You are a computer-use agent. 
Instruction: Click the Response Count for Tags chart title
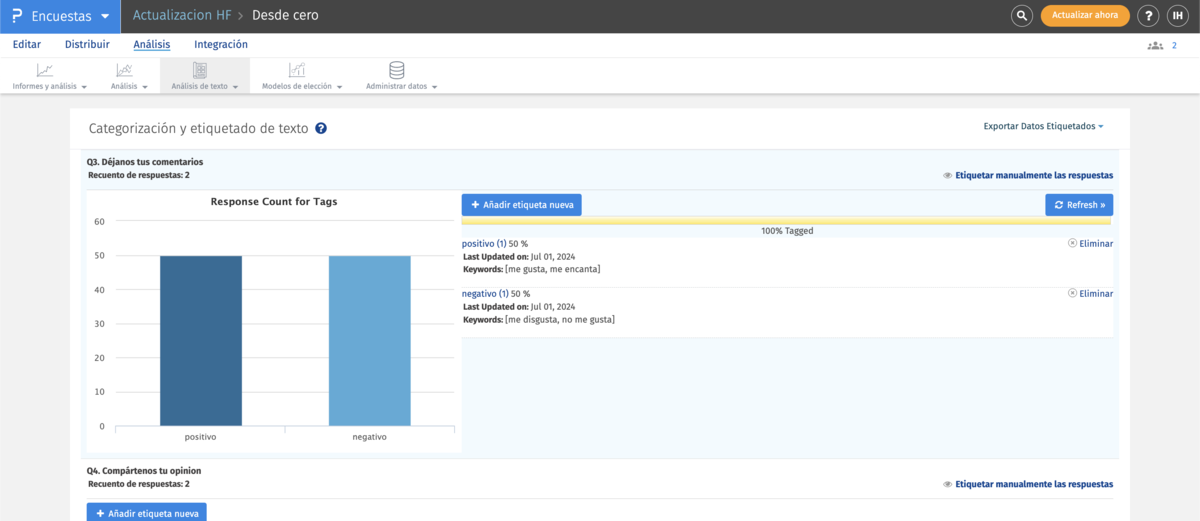coord(274,202)
